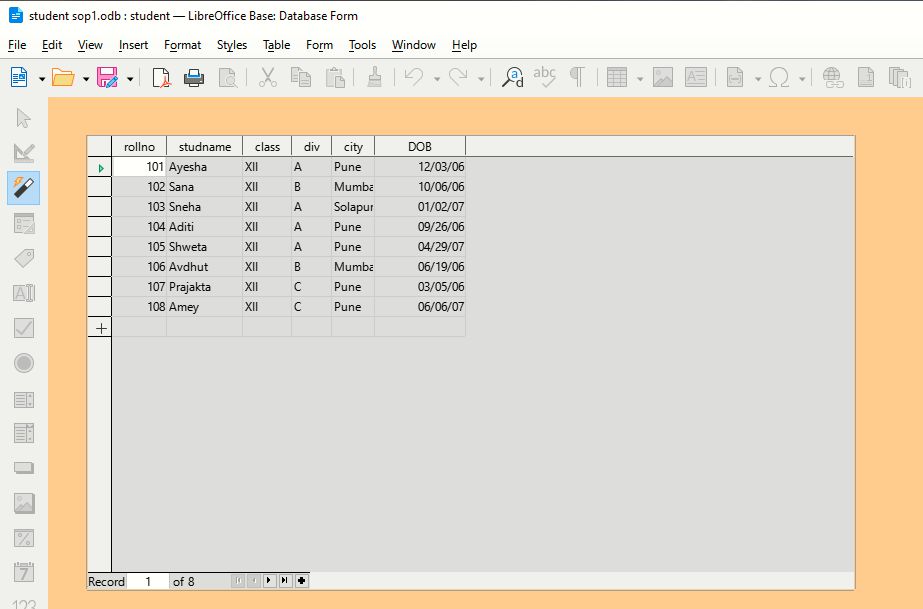Viewport: 923px width, 609px height.
Task: Activate the Clone Formatting tool
Action: (374, 76)
